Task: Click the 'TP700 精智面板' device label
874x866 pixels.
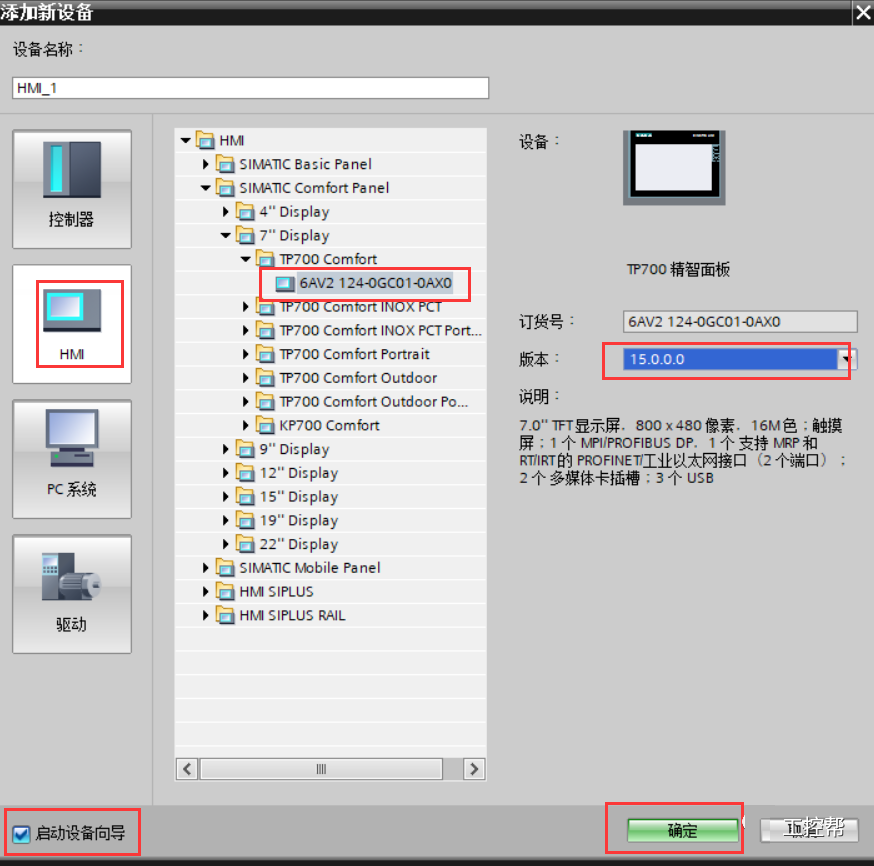Action: (x=678, y=270)
